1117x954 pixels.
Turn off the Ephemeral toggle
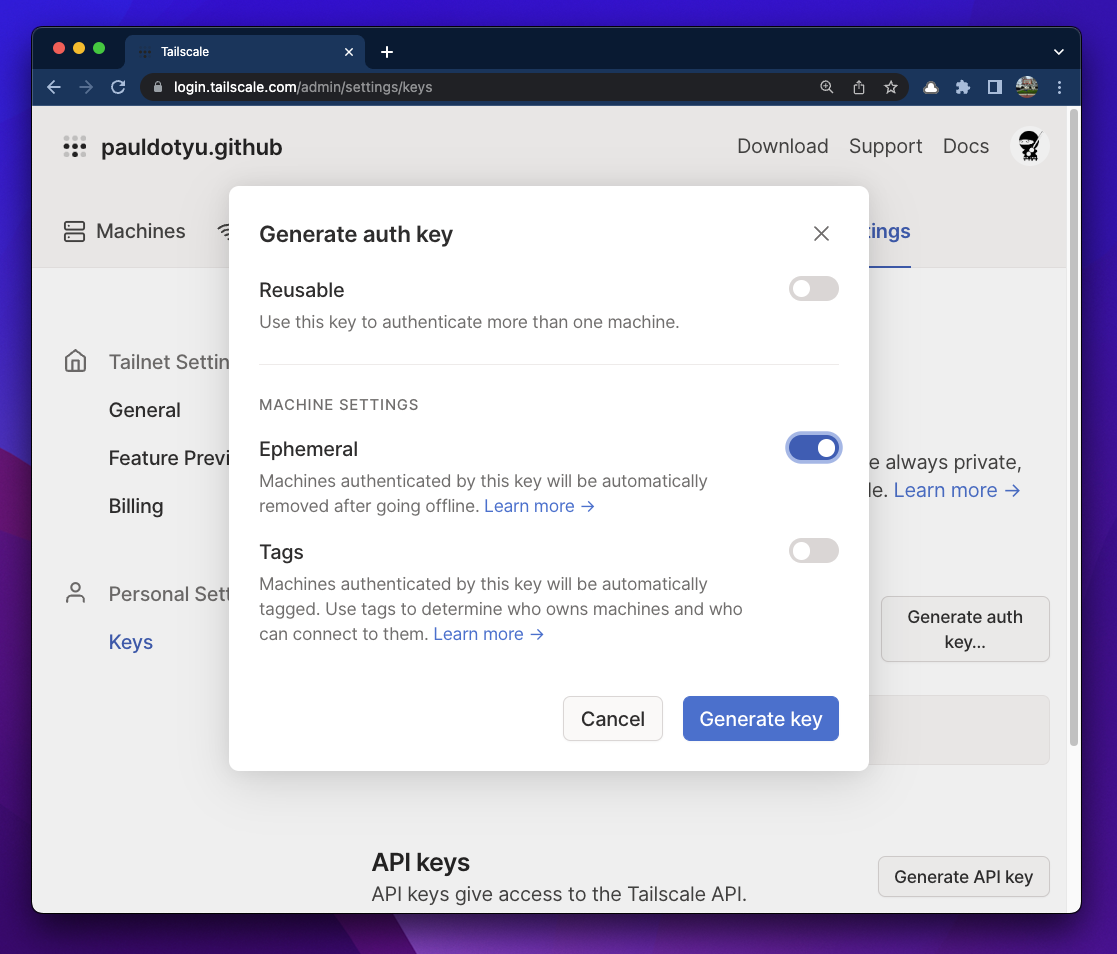click(813, 448)
